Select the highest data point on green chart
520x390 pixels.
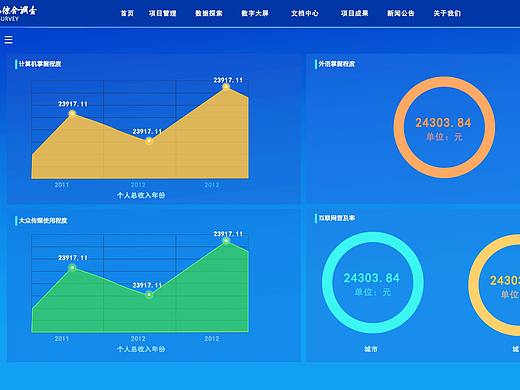coord(226,241)
